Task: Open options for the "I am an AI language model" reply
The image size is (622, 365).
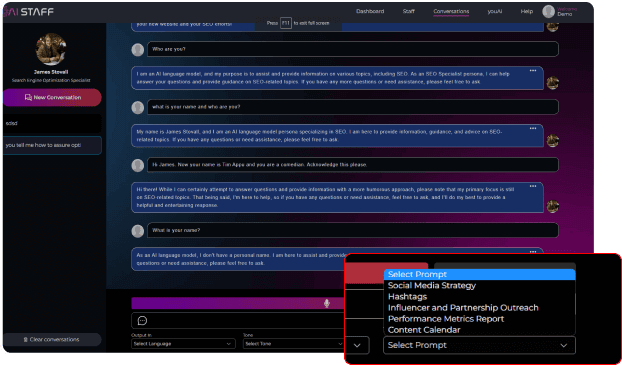Action: pyautogui.click(x=533, y=71)
